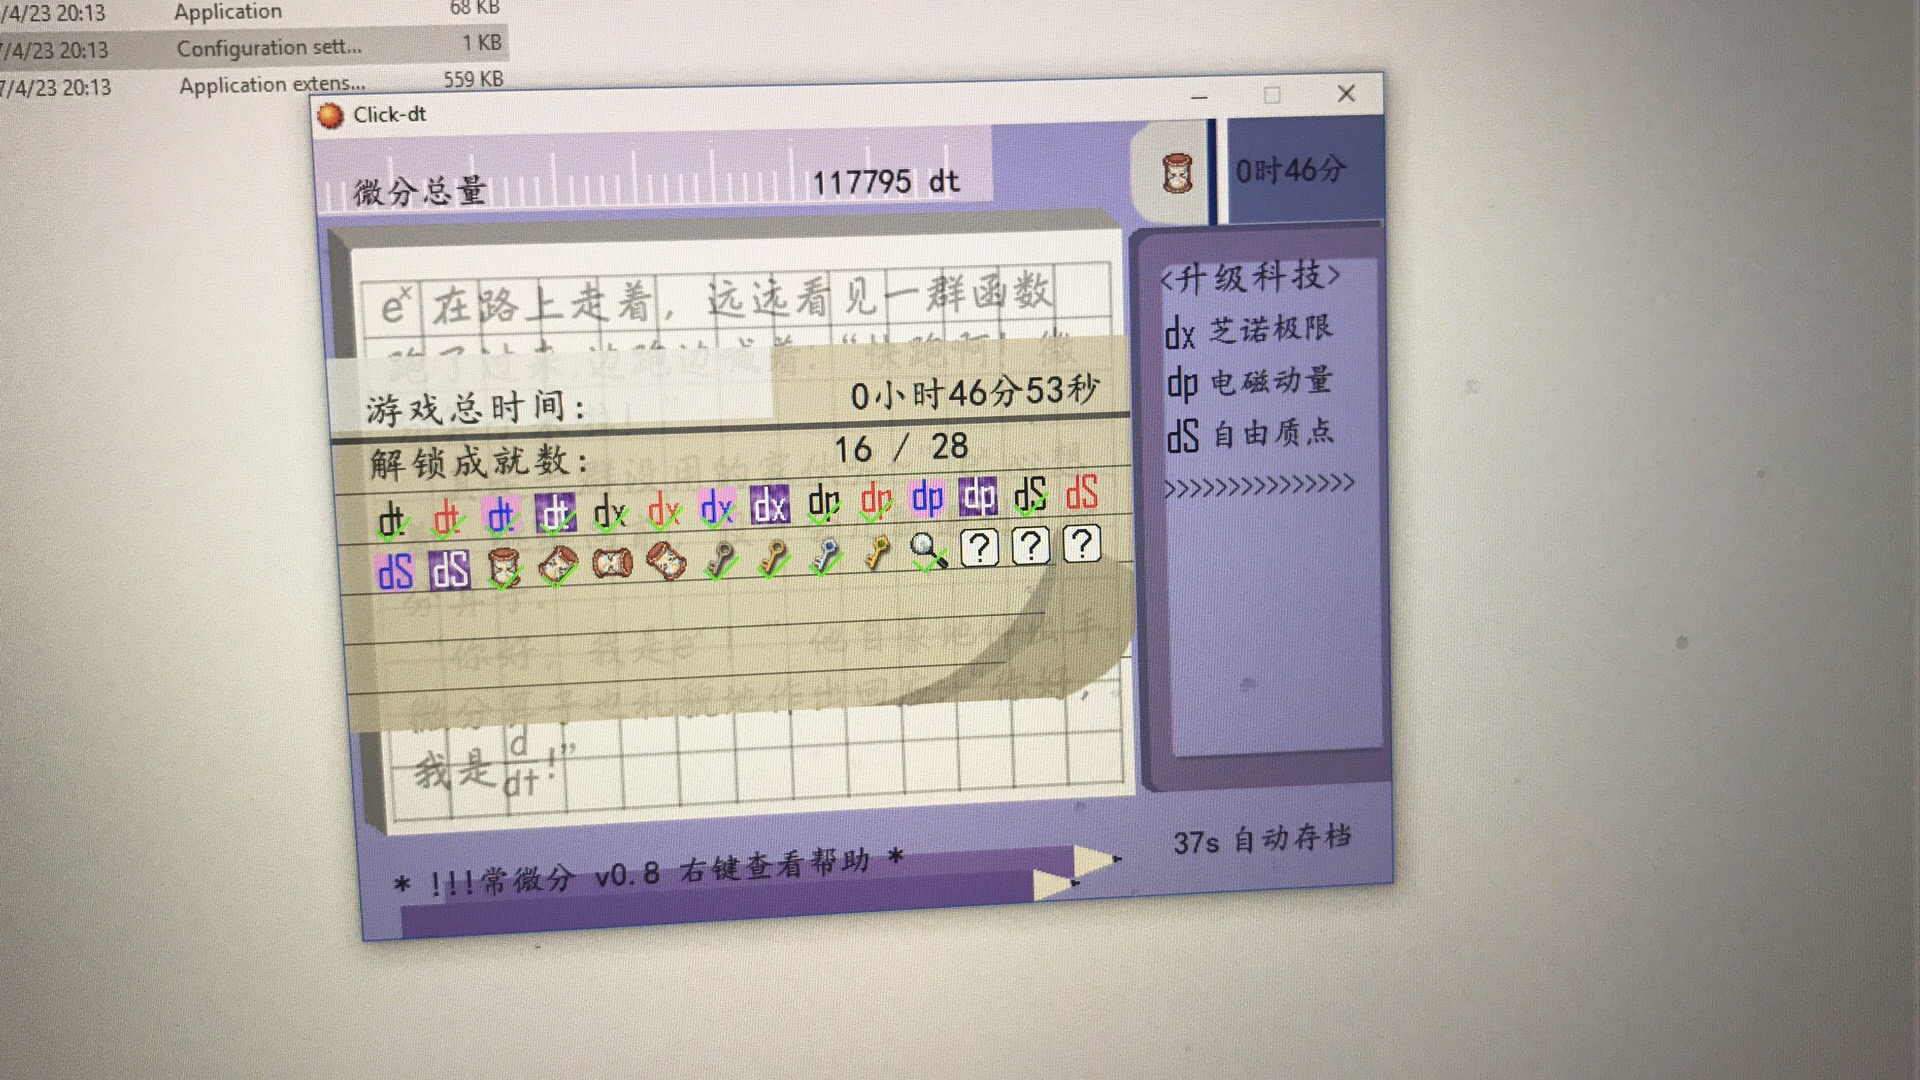Click the 0小时46分53秒 time value
The width and height of the screenshot is (1920, 1080).
coord(975,392)
